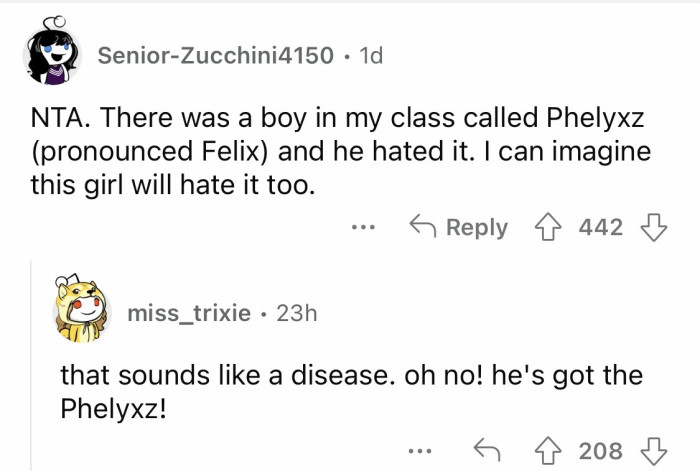Click the 23h timestamp on the reply
This screenshot has width=700, height=471.
pyautogui.click(x=295, y=313)
